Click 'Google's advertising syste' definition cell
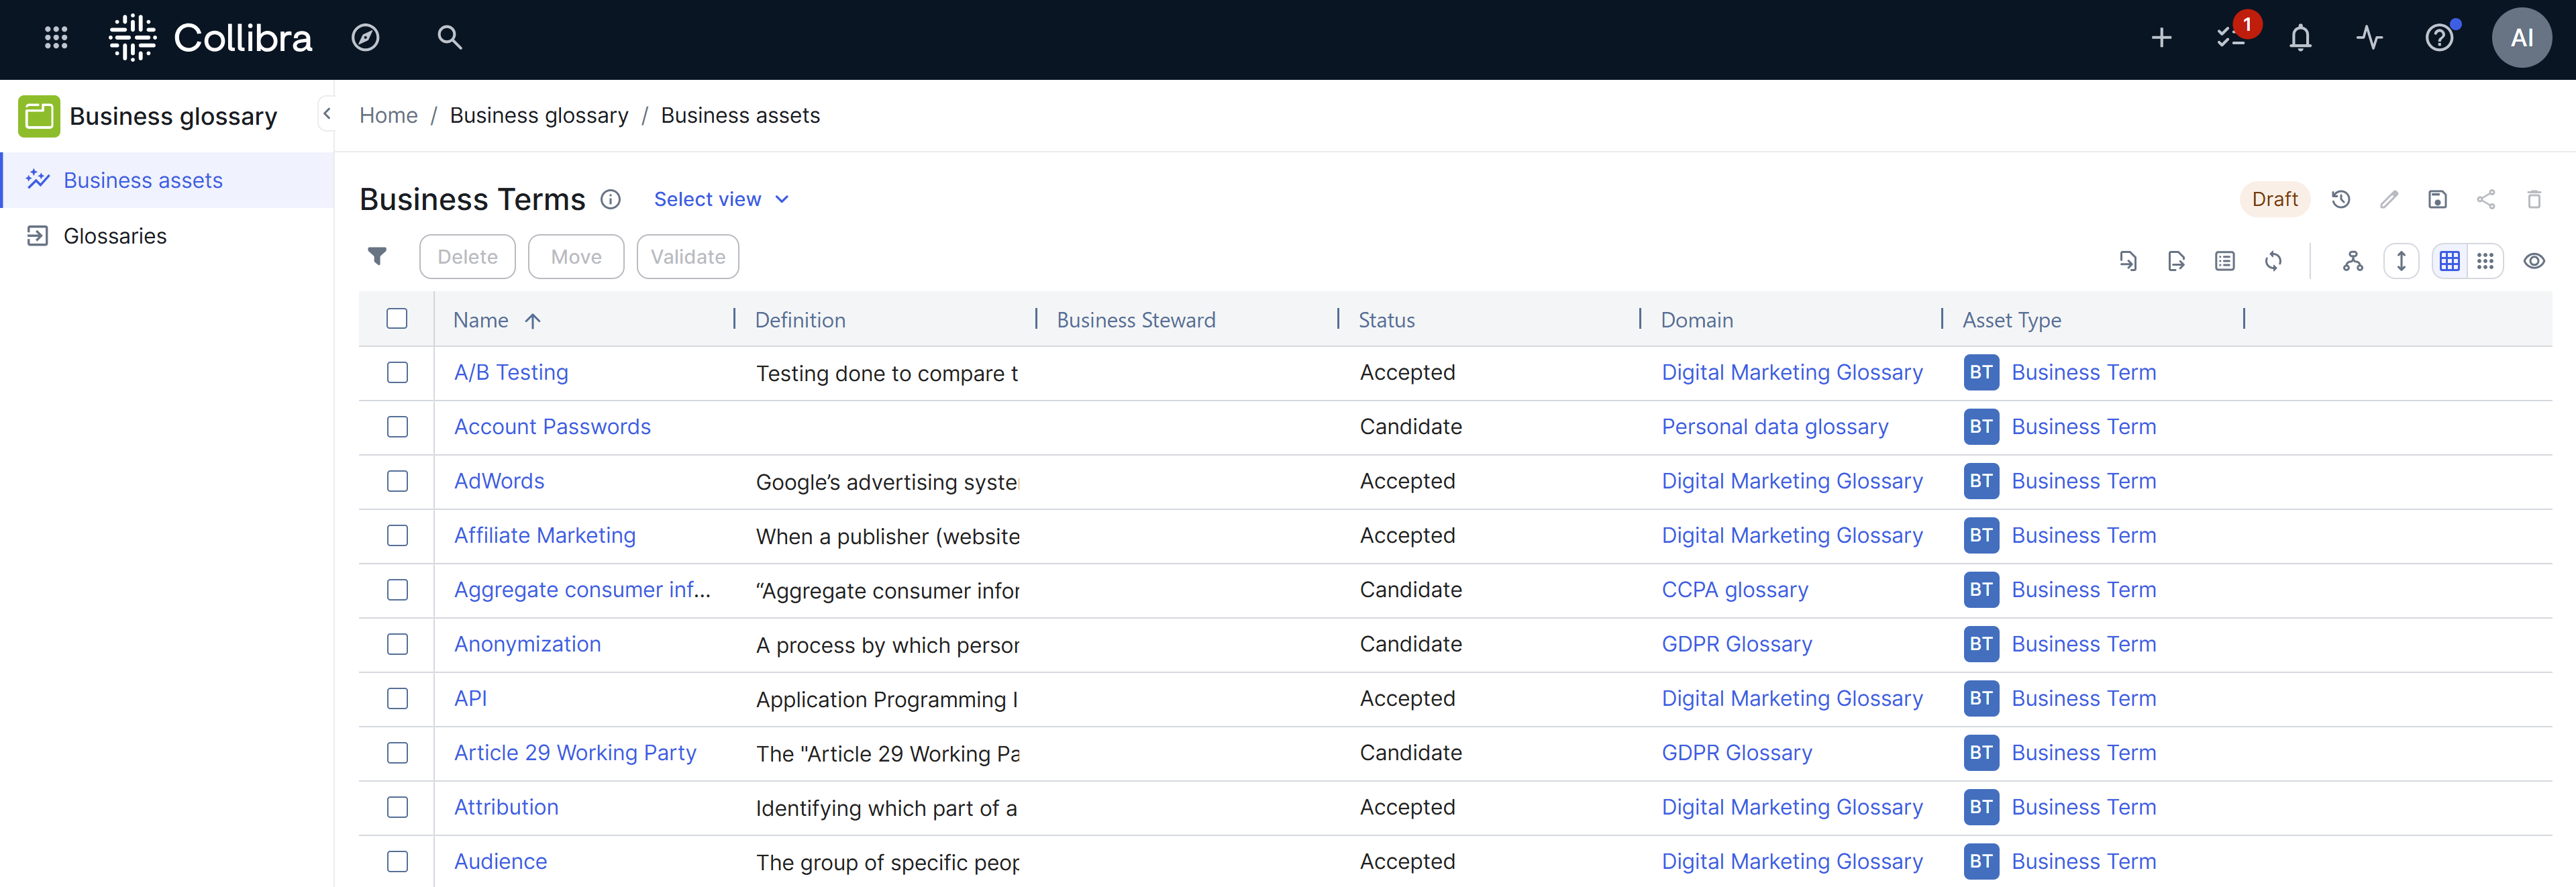This screenshot has height=887, width=2576. coord(887,482)
